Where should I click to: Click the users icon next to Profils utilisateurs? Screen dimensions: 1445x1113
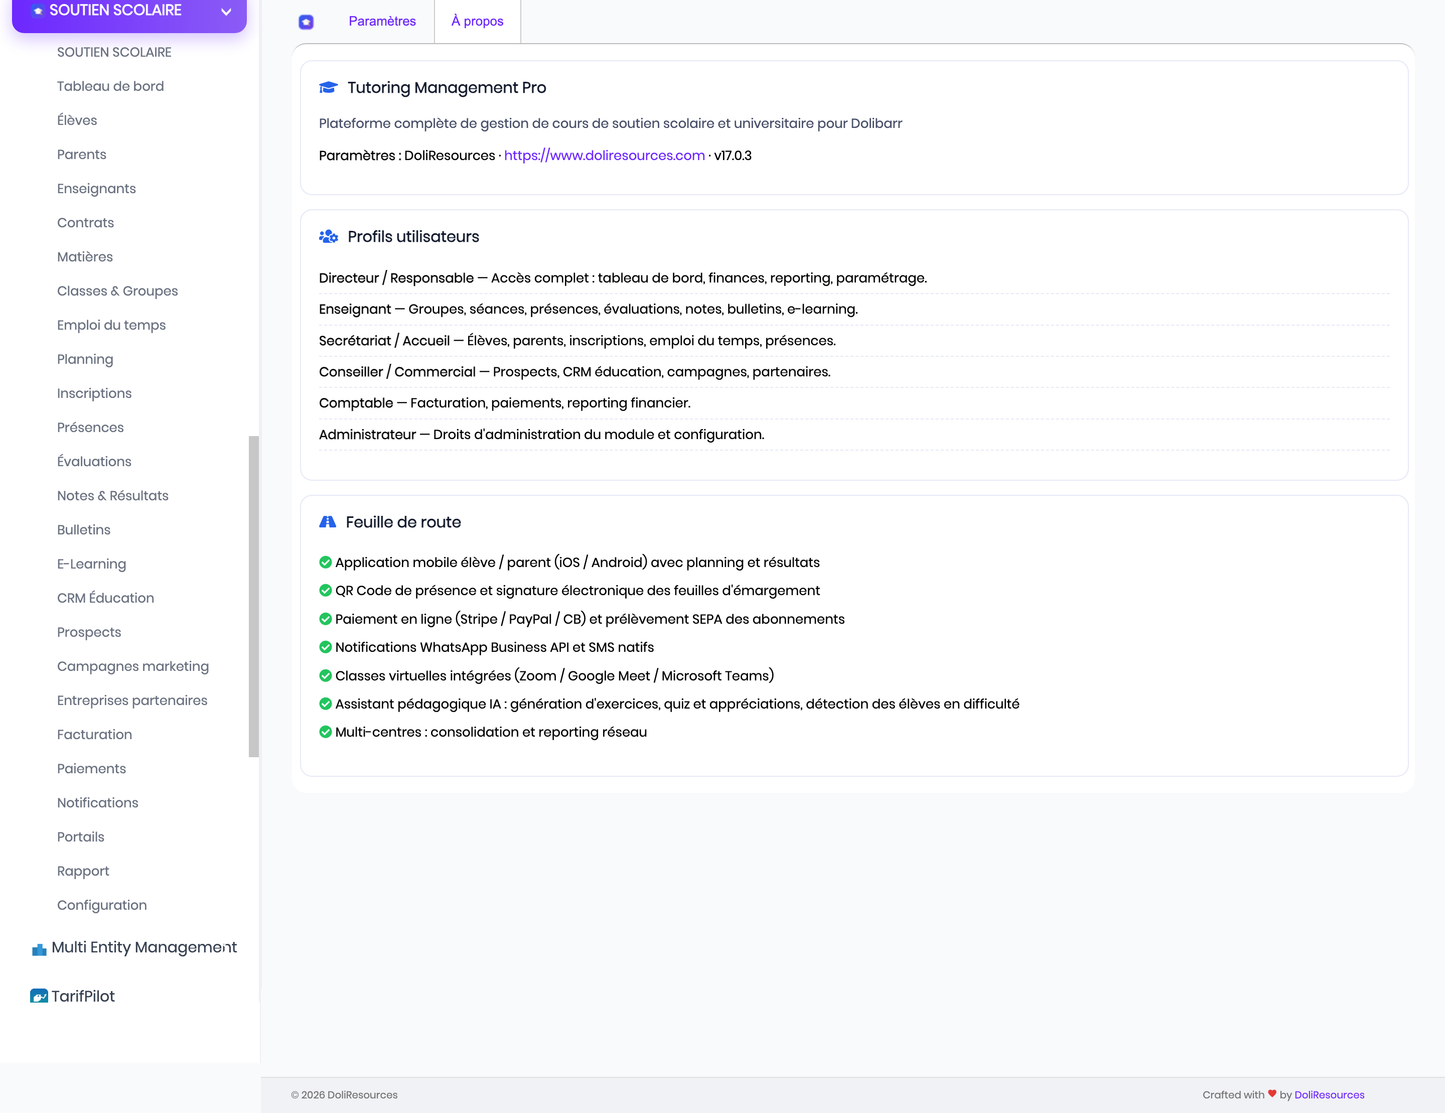pos(328,237)
